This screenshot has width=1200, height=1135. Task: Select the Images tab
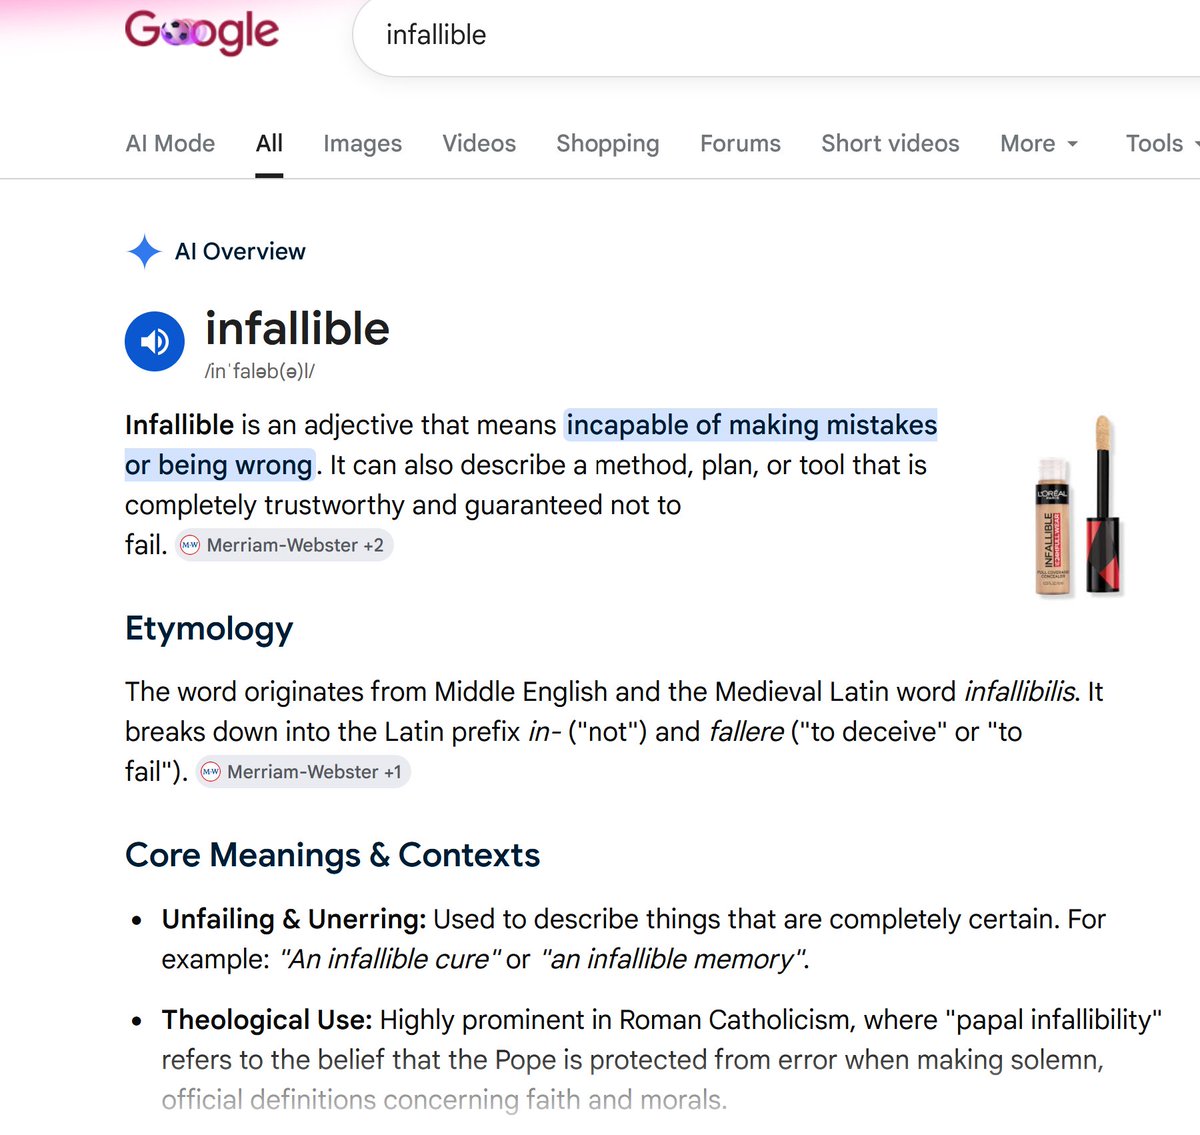coord(362,144)
